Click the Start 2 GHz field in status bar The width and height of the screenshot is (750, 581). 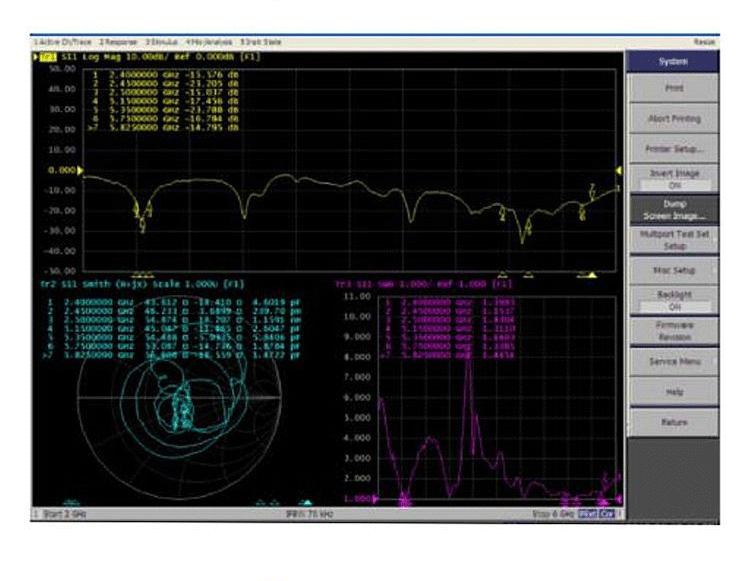[63, 512]
